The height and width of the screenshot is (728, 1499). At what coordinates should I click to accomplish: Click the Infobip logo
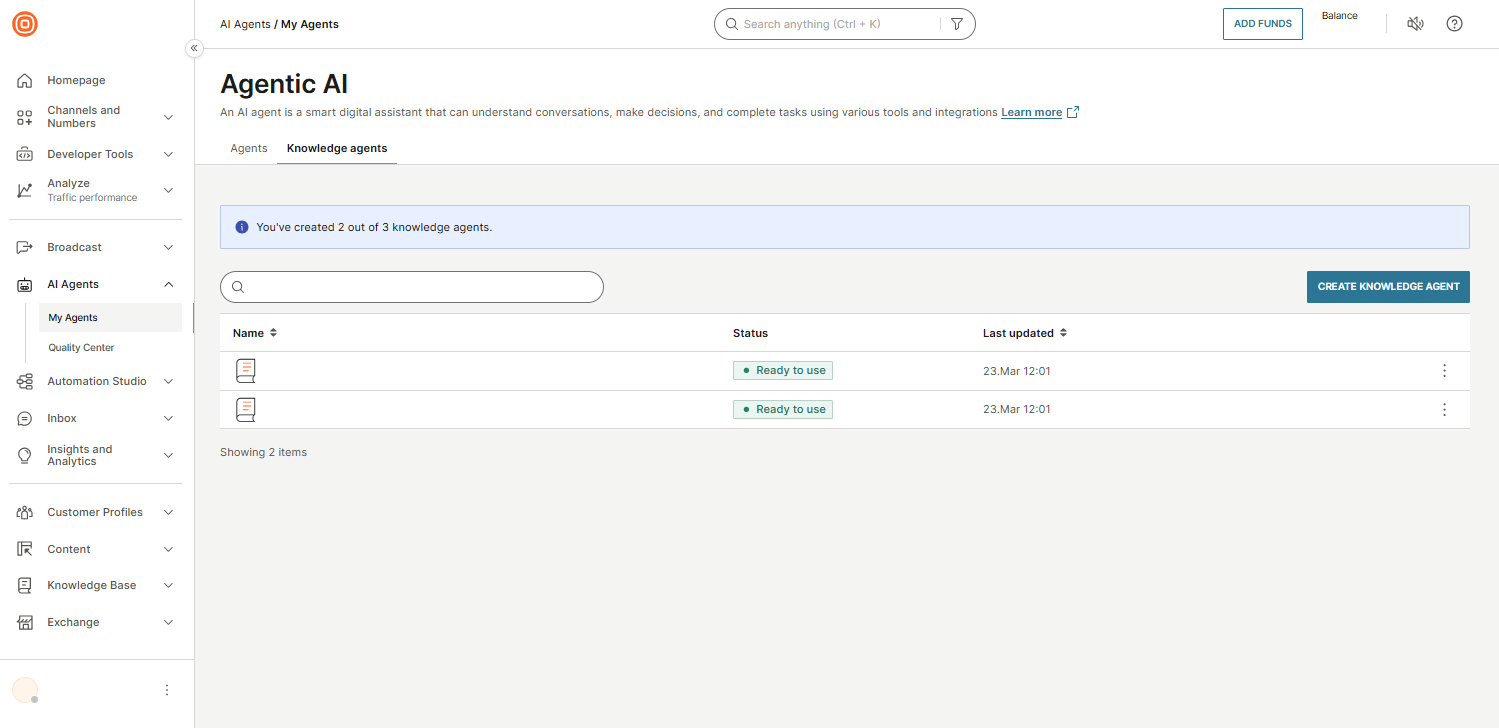tap(24, 24)
